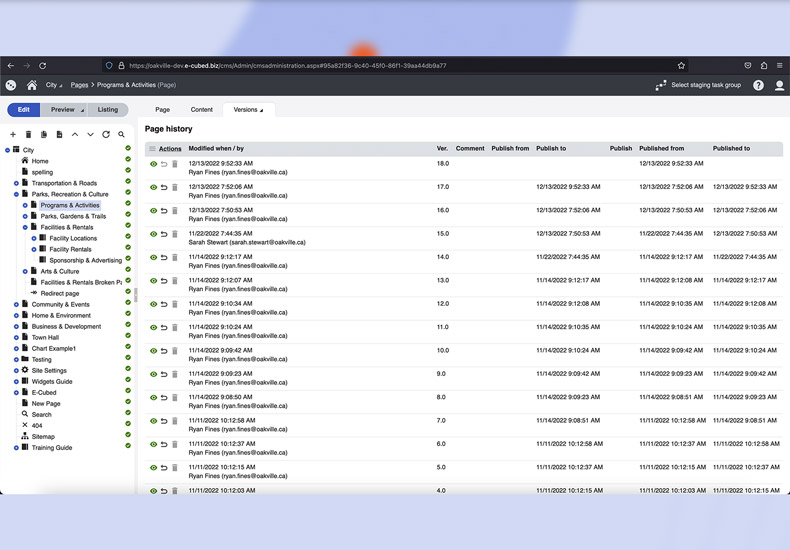790x550 pixels.
Task: Click the refresh icon in the tree toolbar
Action: [106, 134]
